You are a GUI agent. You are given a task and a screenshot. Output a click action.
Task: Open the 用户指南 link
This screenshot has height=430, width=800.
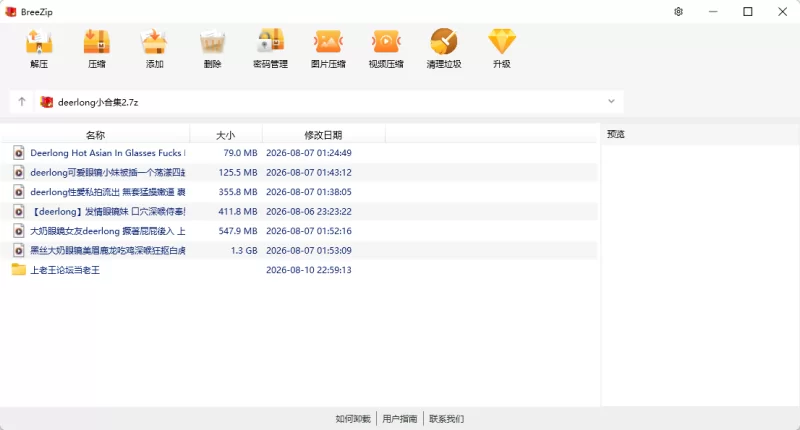pos(399,419)
